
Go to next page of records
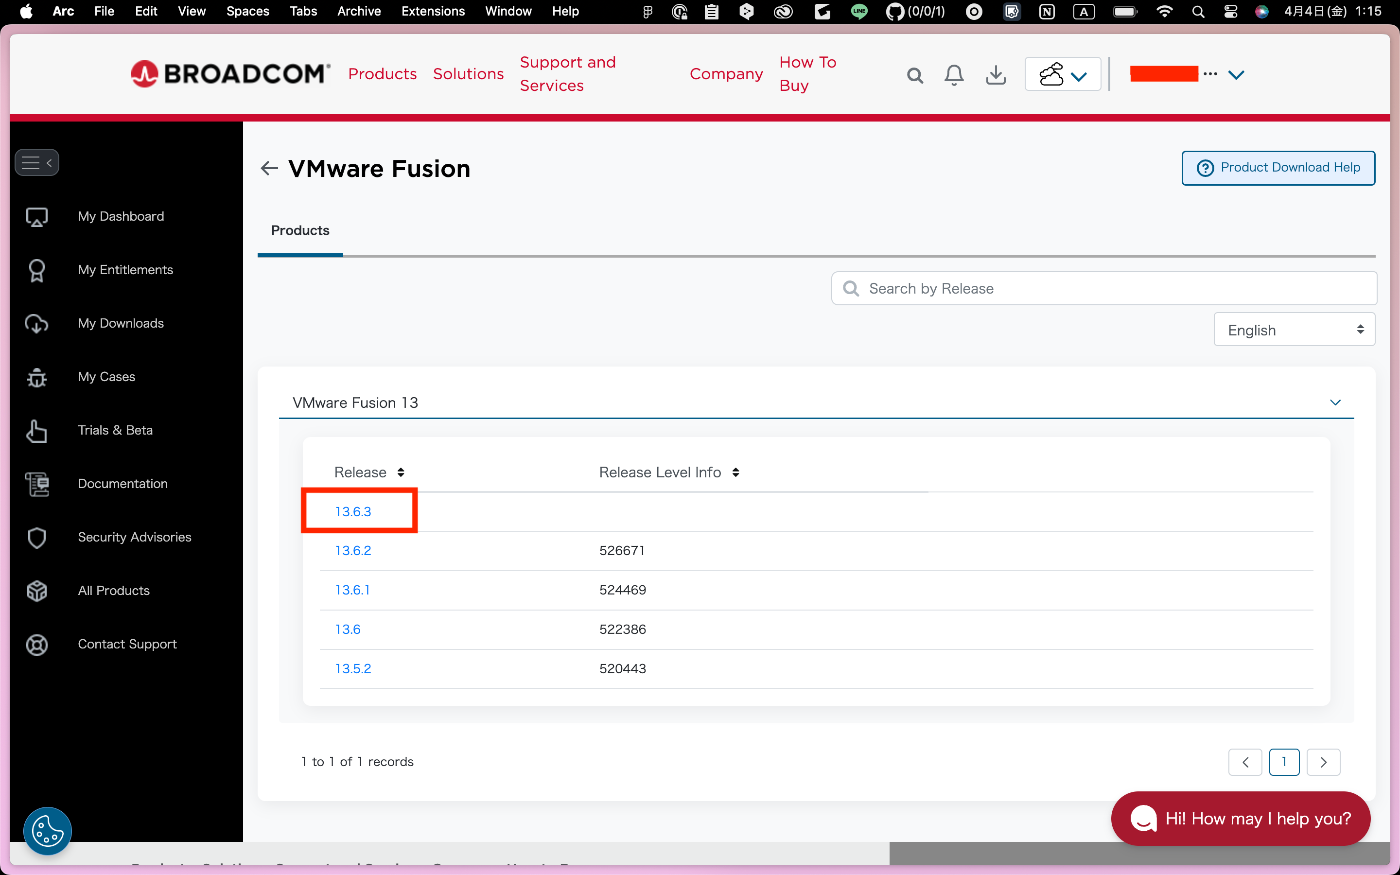1324,762
